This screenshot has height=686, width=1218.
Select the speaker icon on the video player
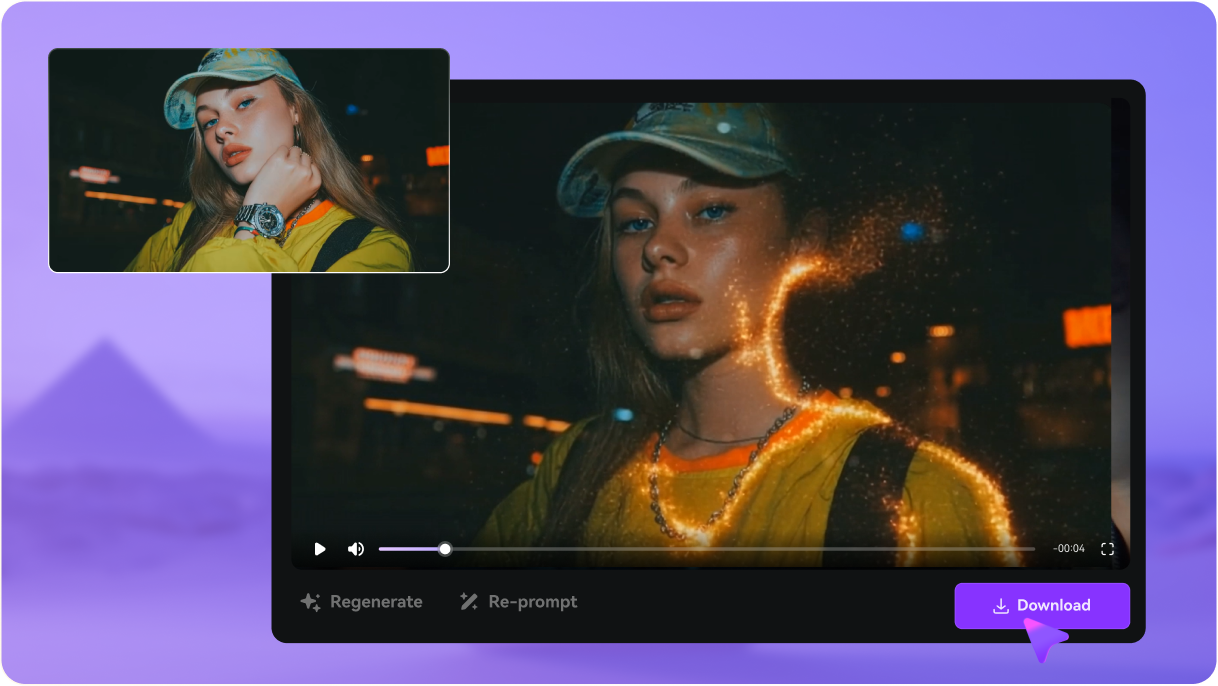tap(356, 549)
